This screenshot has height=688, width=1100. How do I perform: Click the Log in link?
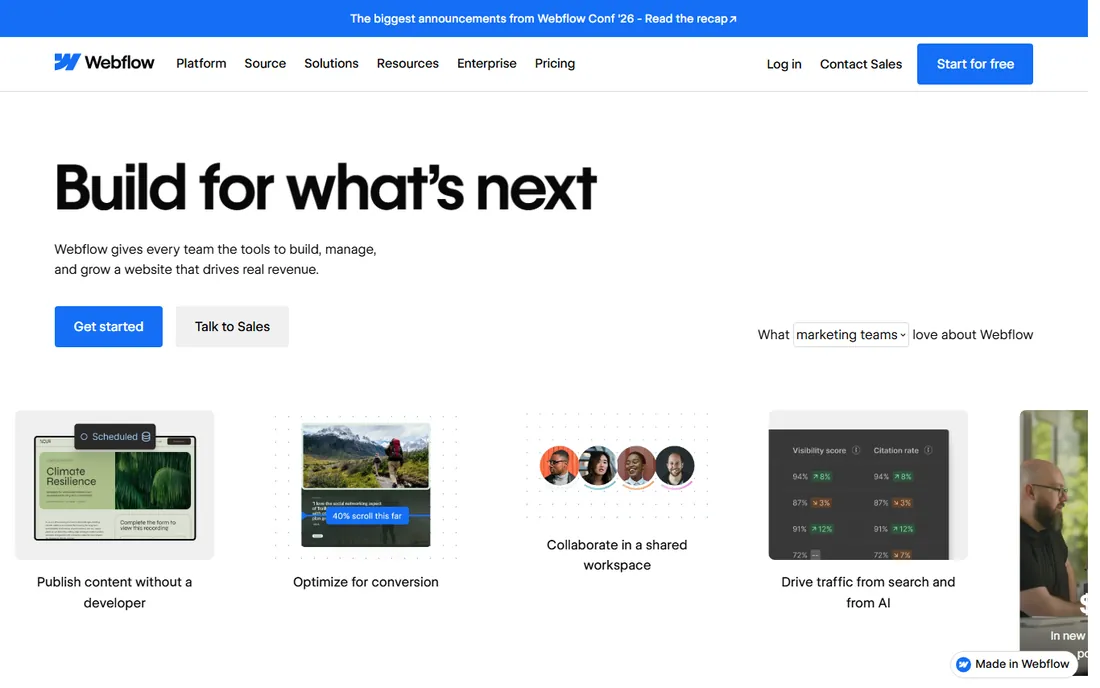pos(784,64)
